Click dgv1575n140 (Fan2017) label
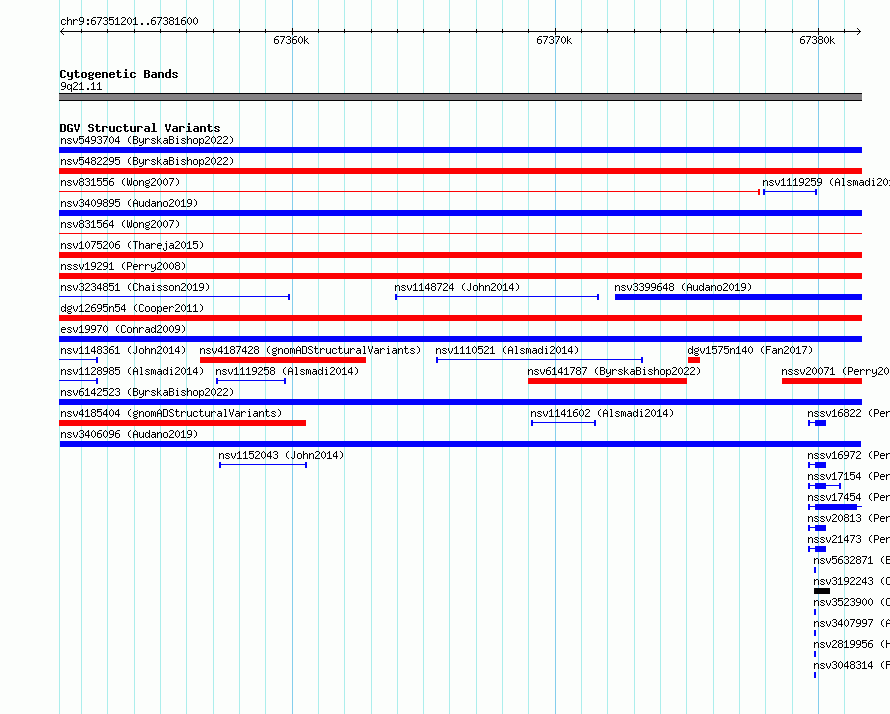The image size is (890, 714). (750, 350)
